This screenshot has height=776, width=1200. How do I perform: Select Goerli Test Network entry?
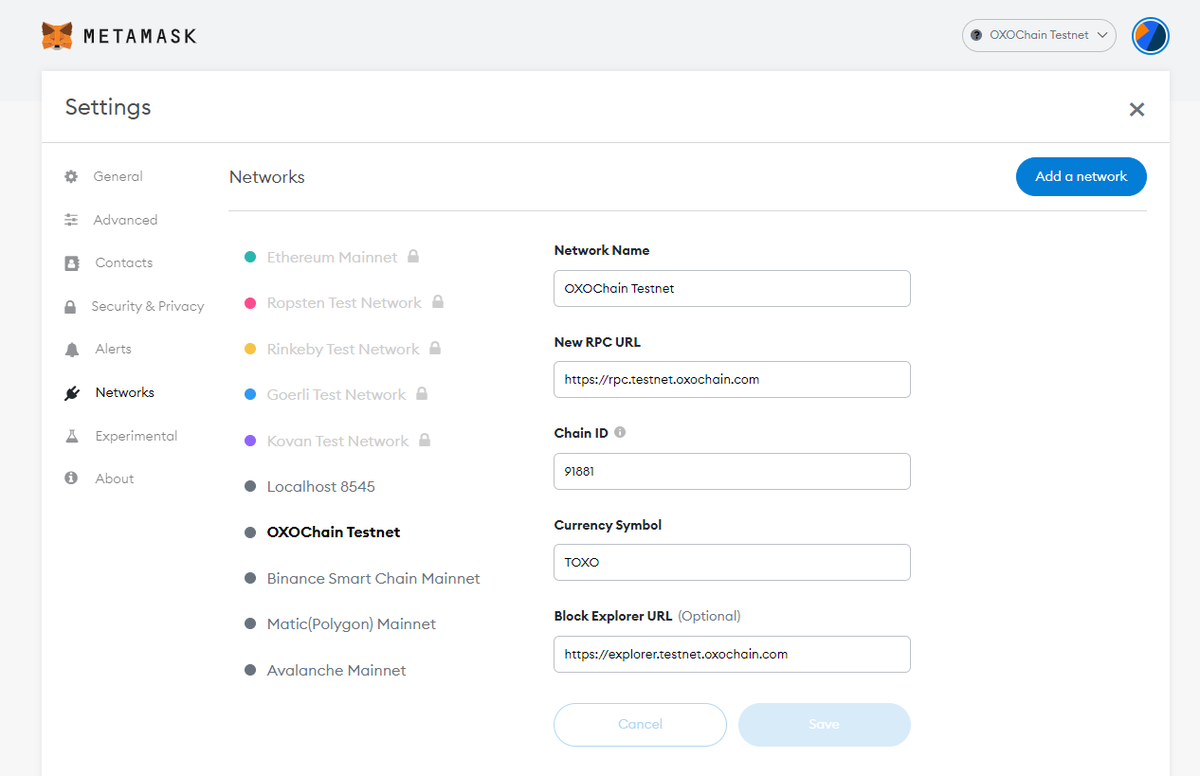(x=336, y=395)
